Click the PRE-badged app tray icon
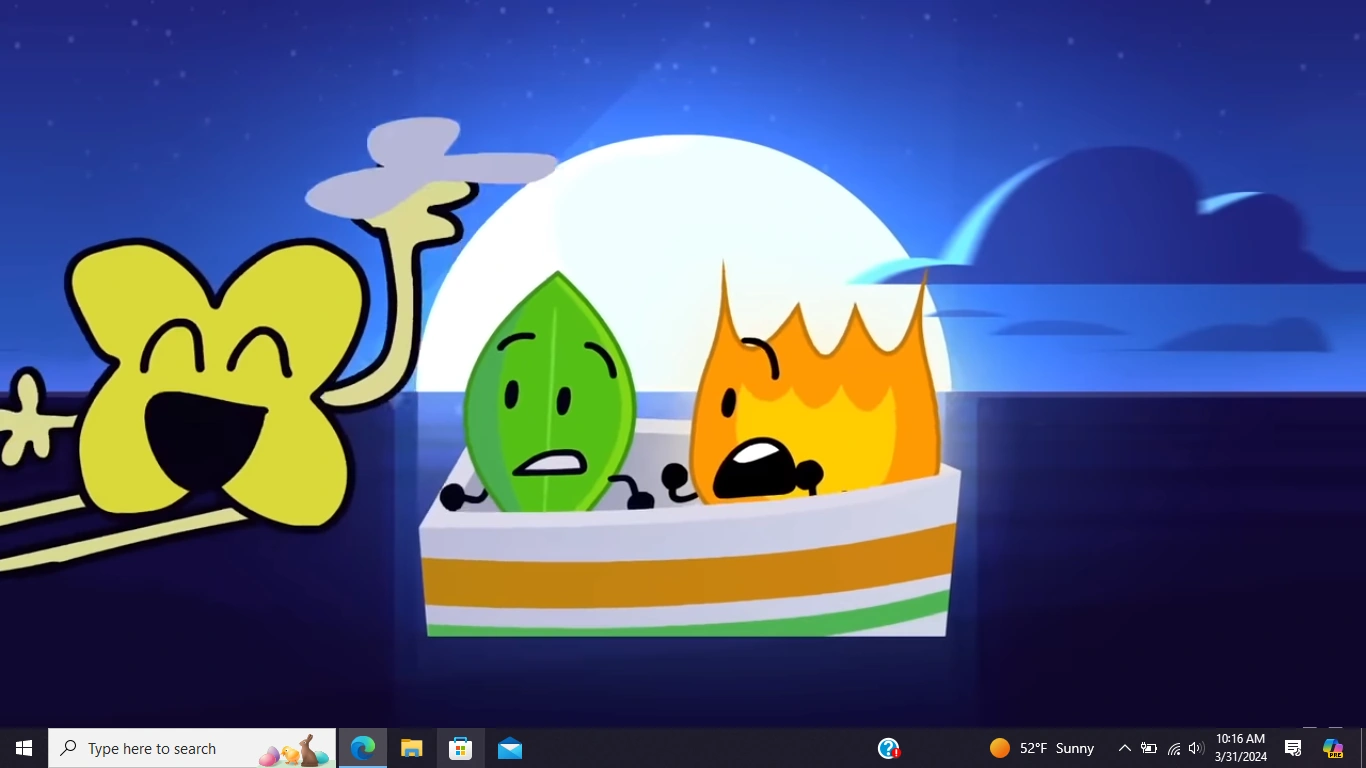The height and width of the screenshot is (768, 1366). coord(1333,747)
